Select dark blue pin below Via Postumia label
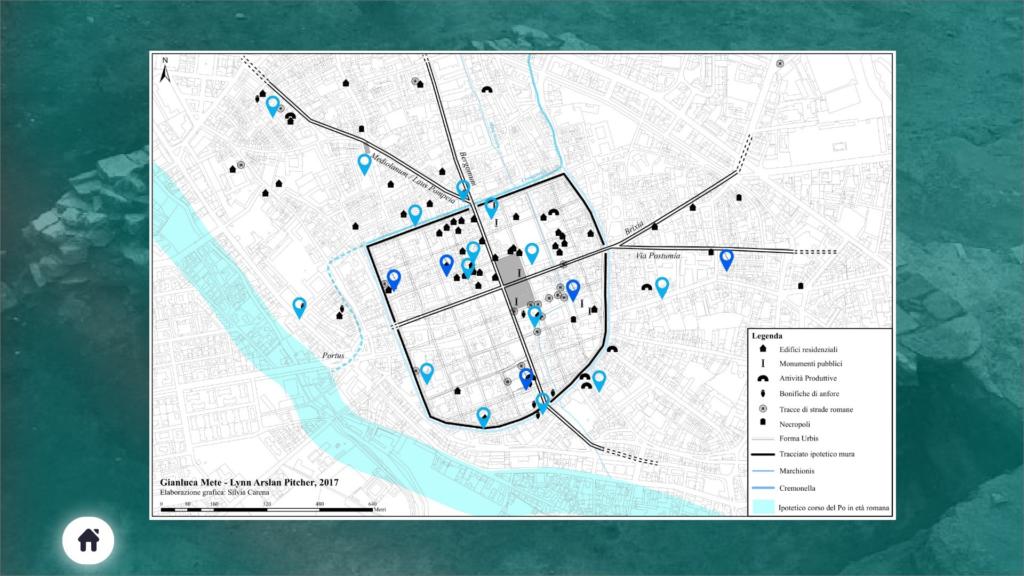 point(726,259)
